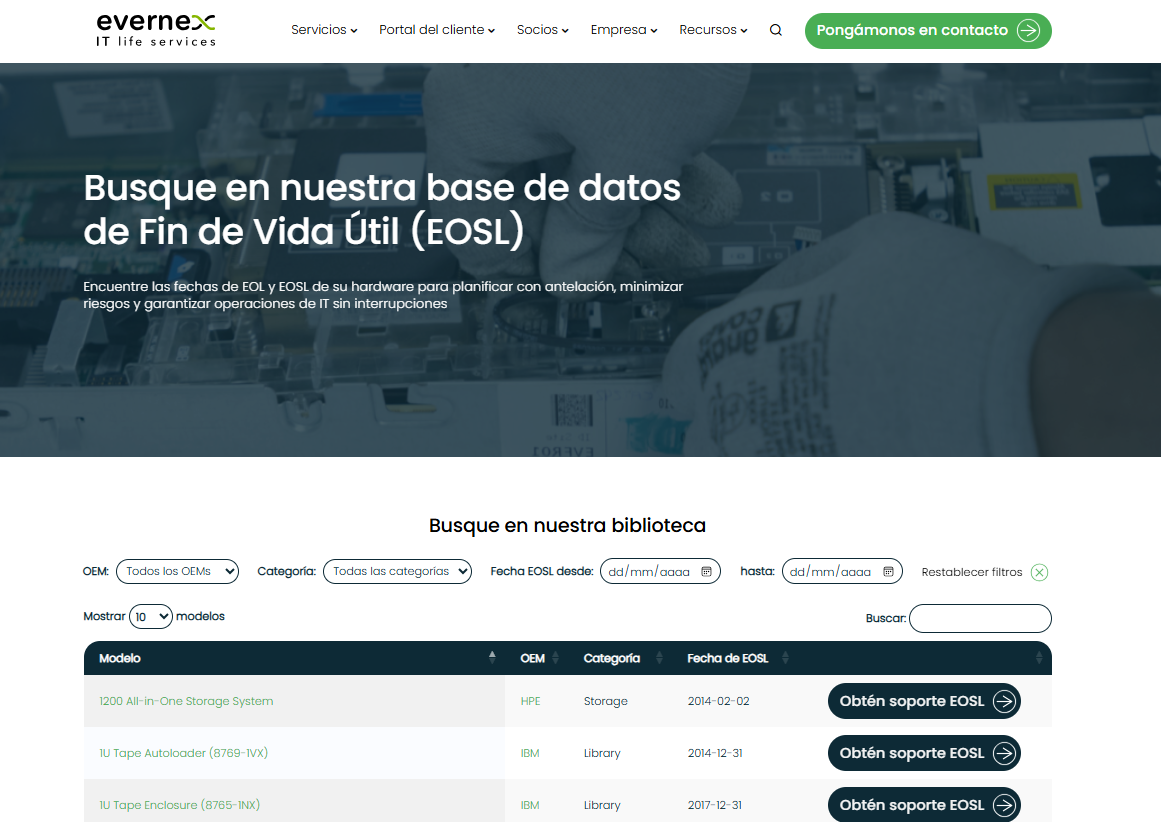This screenshot has height=822, width=1161.
Task: Click the Pongámonos en contacto button
Action: 928,30
